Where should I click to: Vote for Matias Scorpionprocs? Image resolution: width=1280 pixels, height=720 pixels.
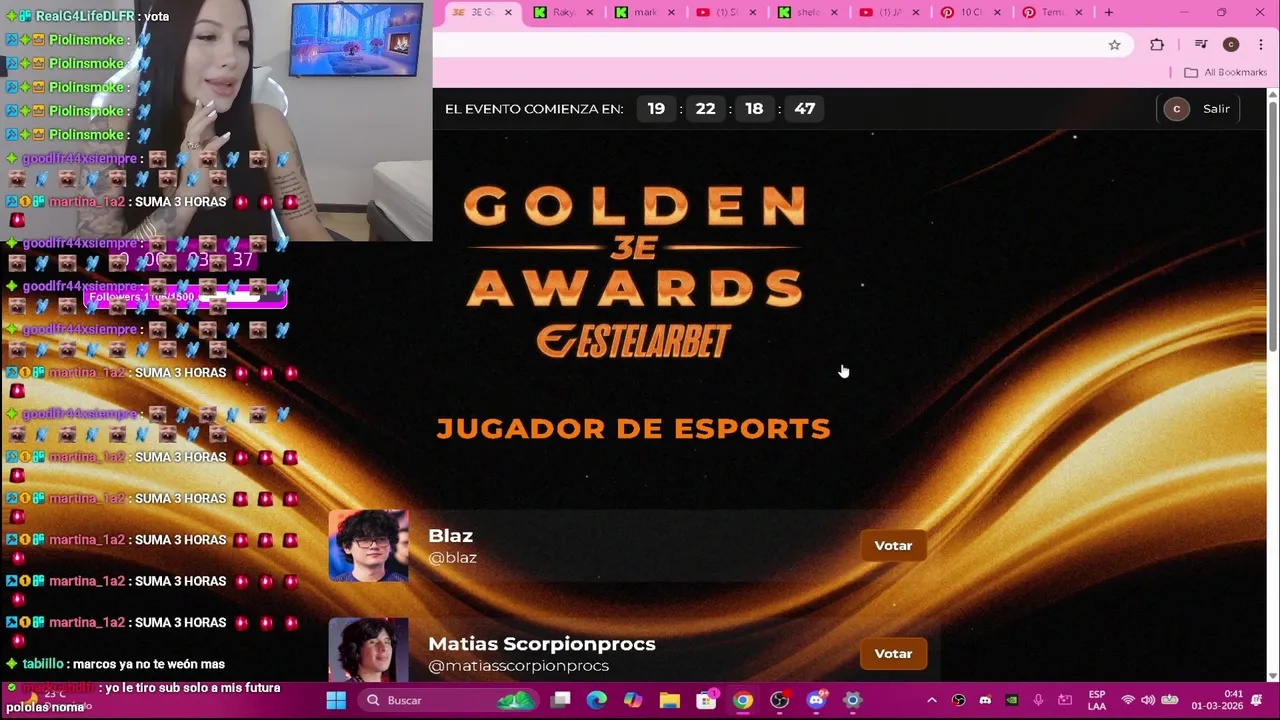[893, 653]
